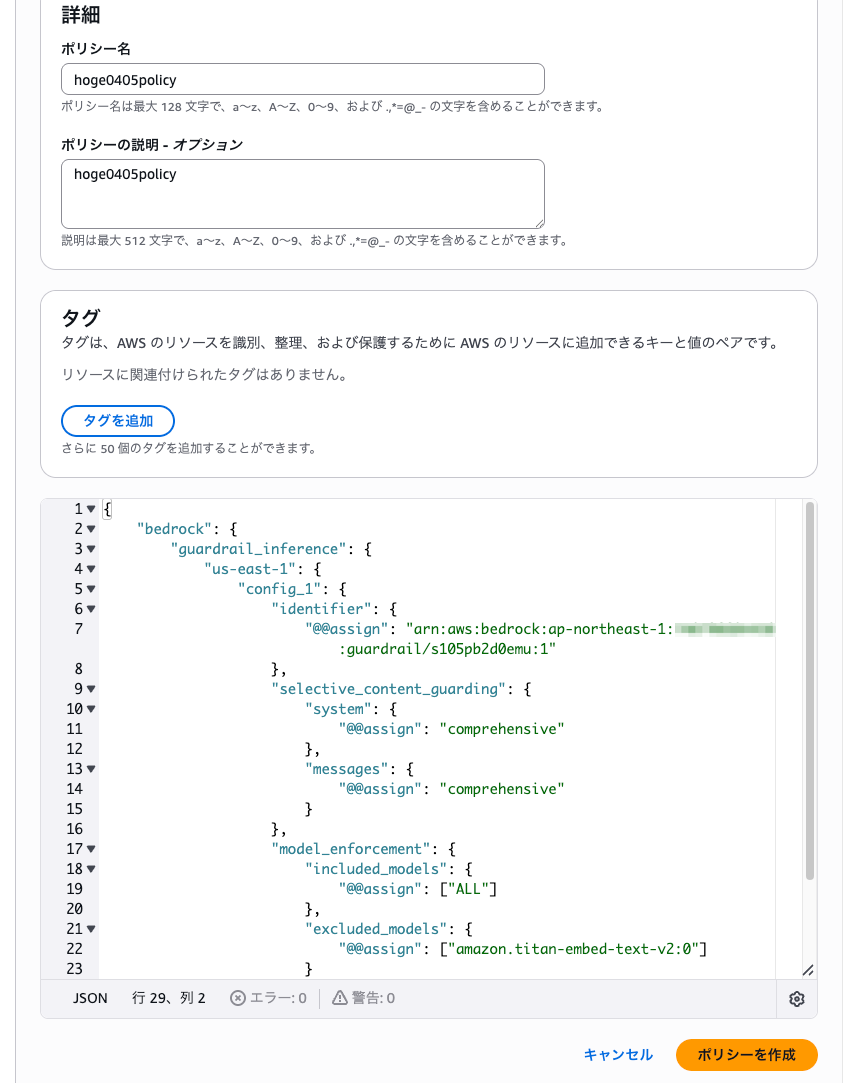Collapse the root object on line 1

92,508
